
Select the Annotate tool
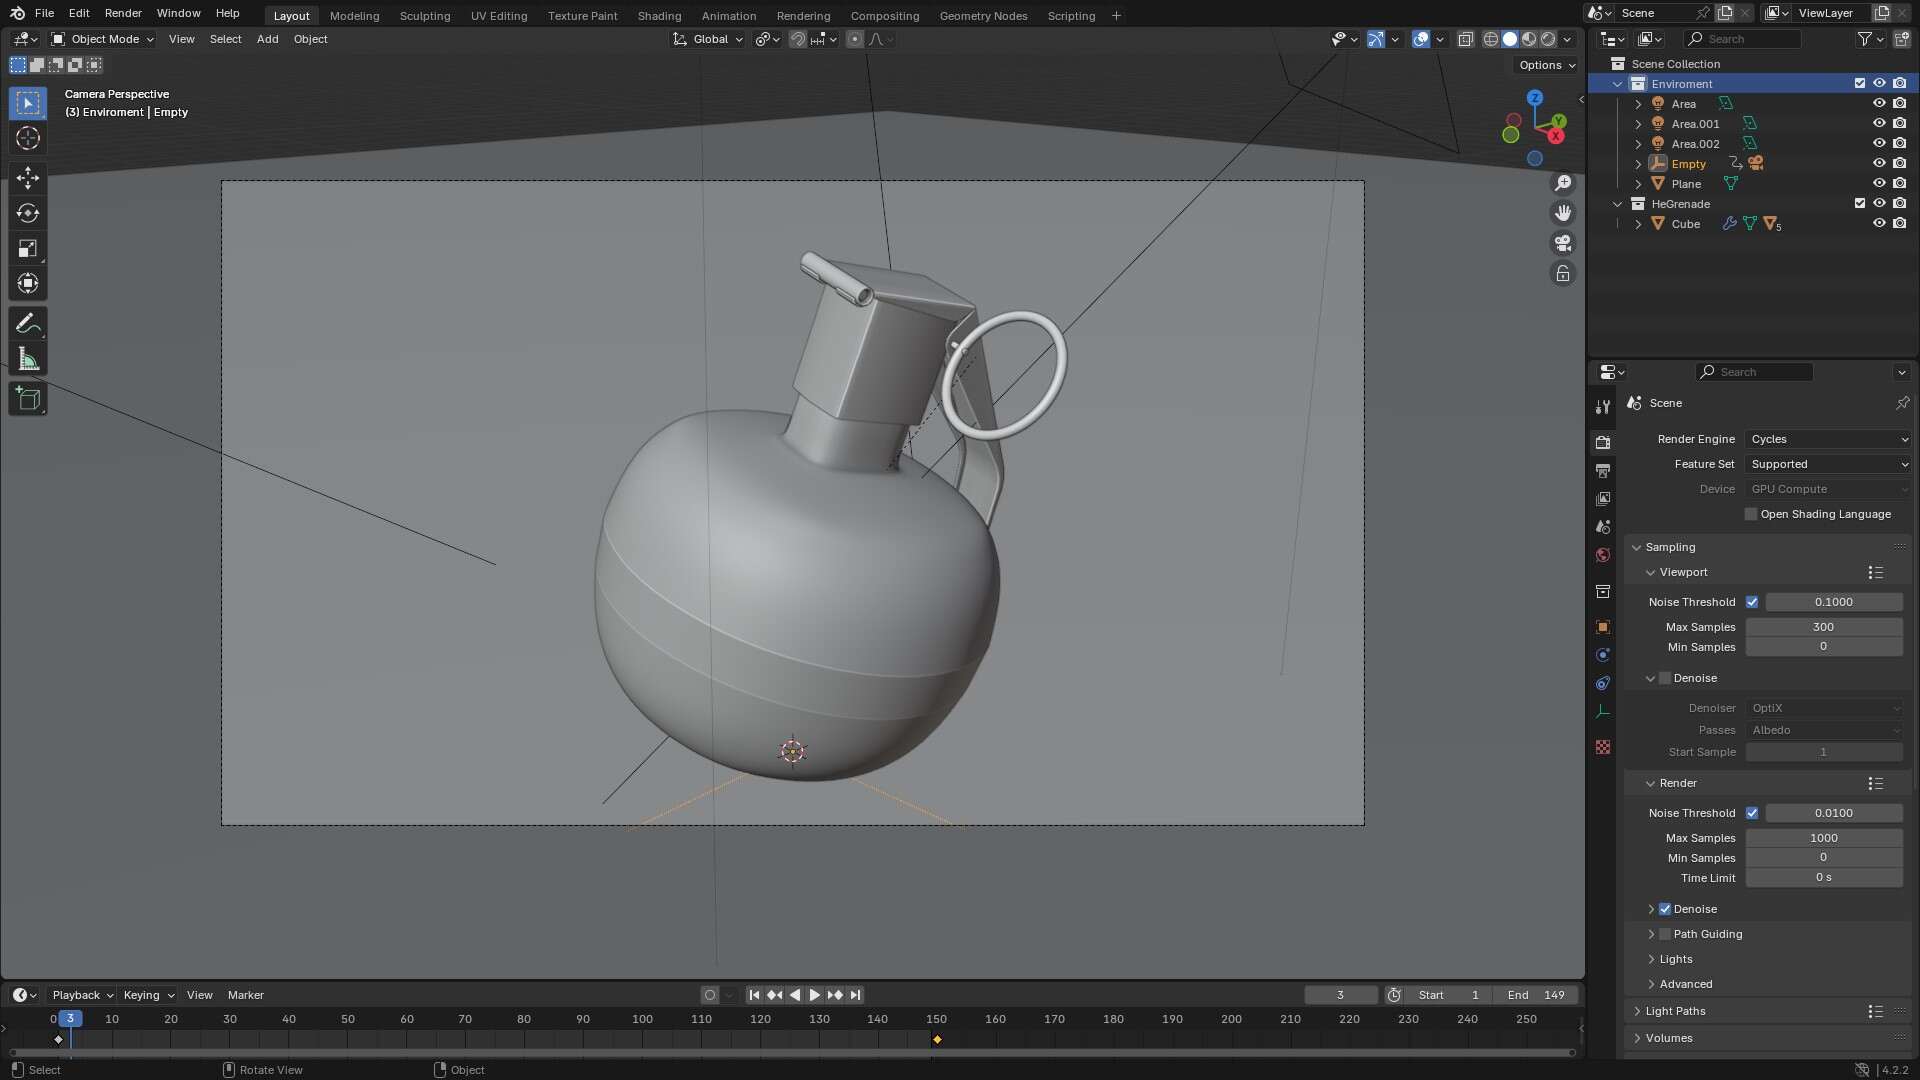tap(28, 324)
